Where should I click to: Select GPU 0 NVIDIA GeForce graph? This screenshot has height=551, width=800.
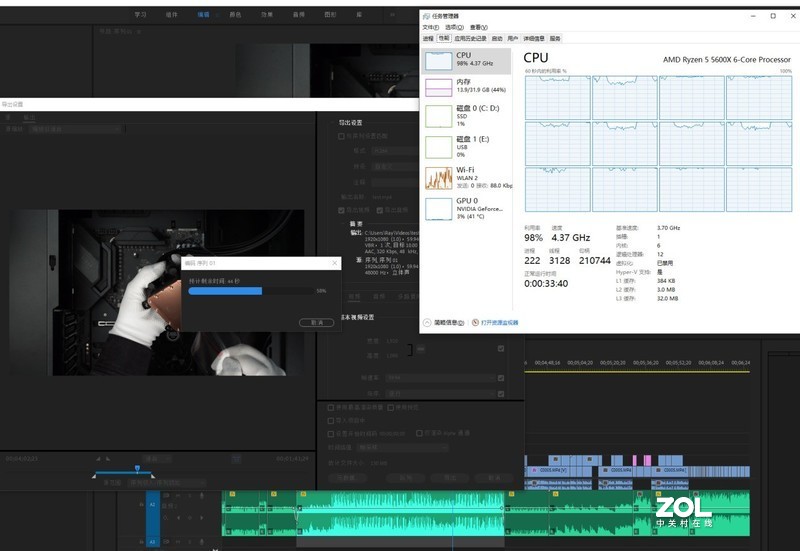tap(438, 208)
